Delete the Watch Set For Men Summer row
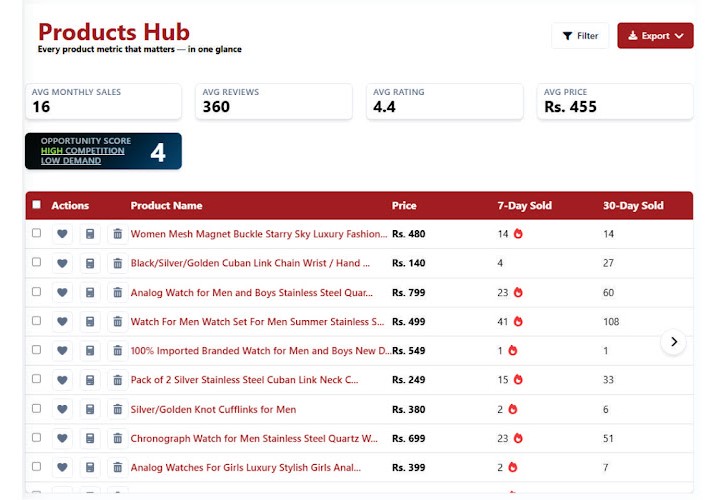 118,321
